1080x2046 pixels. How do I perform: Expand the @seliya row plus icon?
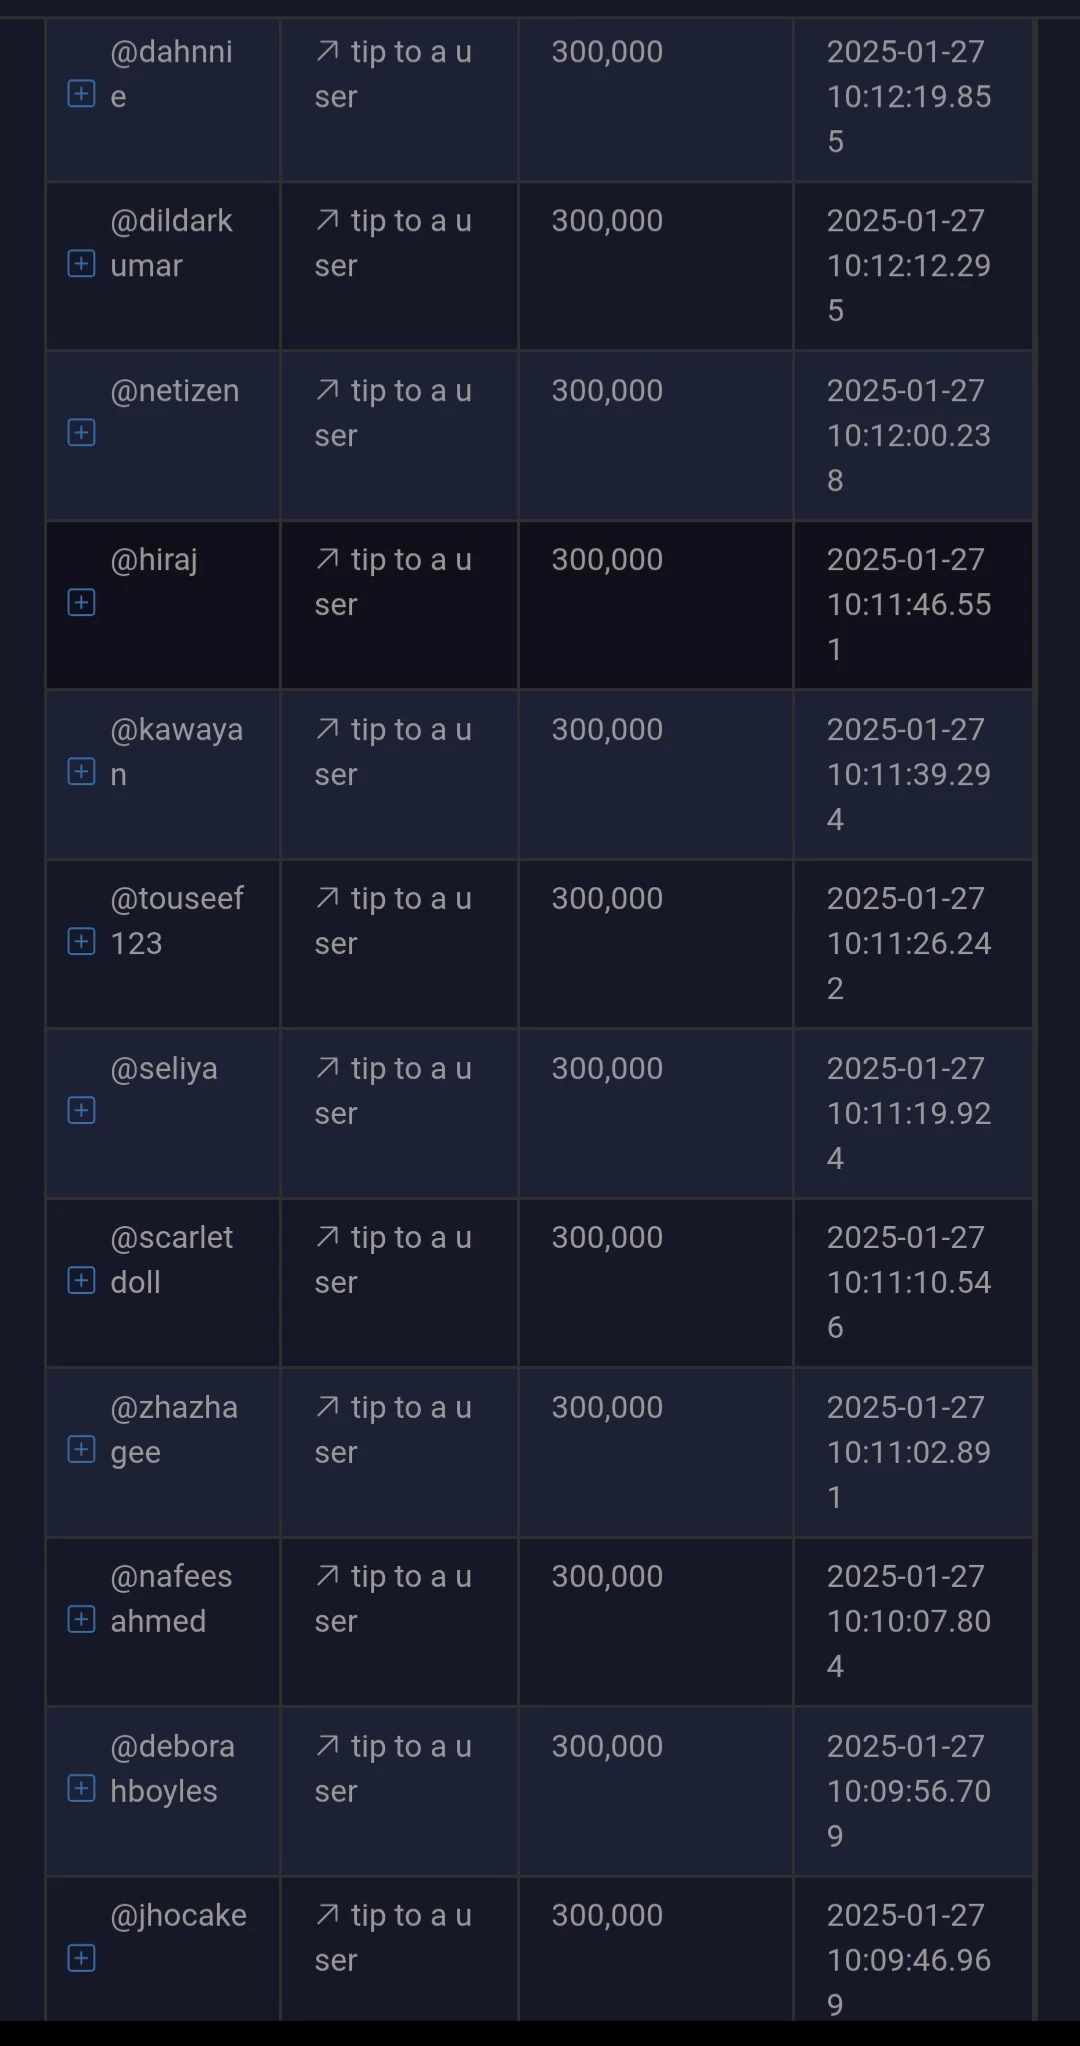click(x=81, y=1111)
